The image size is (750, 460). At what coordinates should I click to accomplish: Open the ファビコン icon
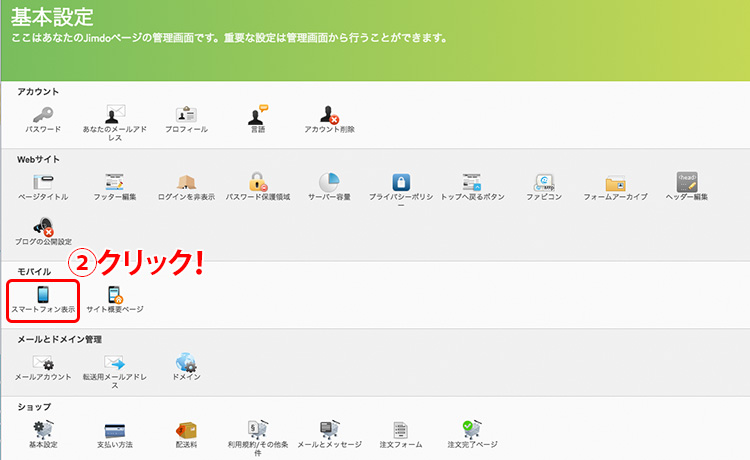(x=544, y=182)
